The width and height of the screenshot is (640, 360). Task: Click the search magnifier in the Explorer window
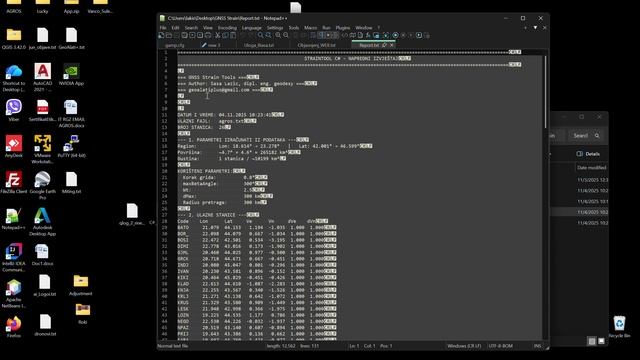click(597, 136)
